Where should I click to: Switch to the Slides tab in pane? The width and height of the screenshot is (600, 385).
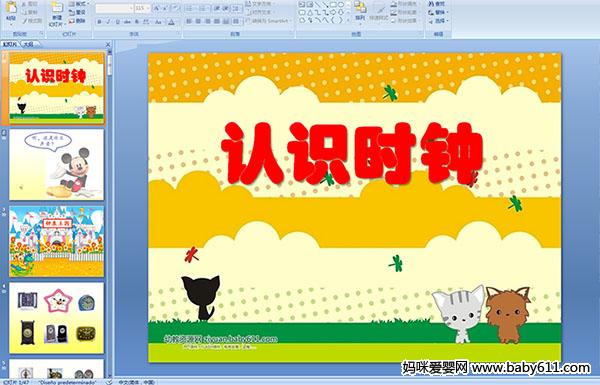(10, 44)
